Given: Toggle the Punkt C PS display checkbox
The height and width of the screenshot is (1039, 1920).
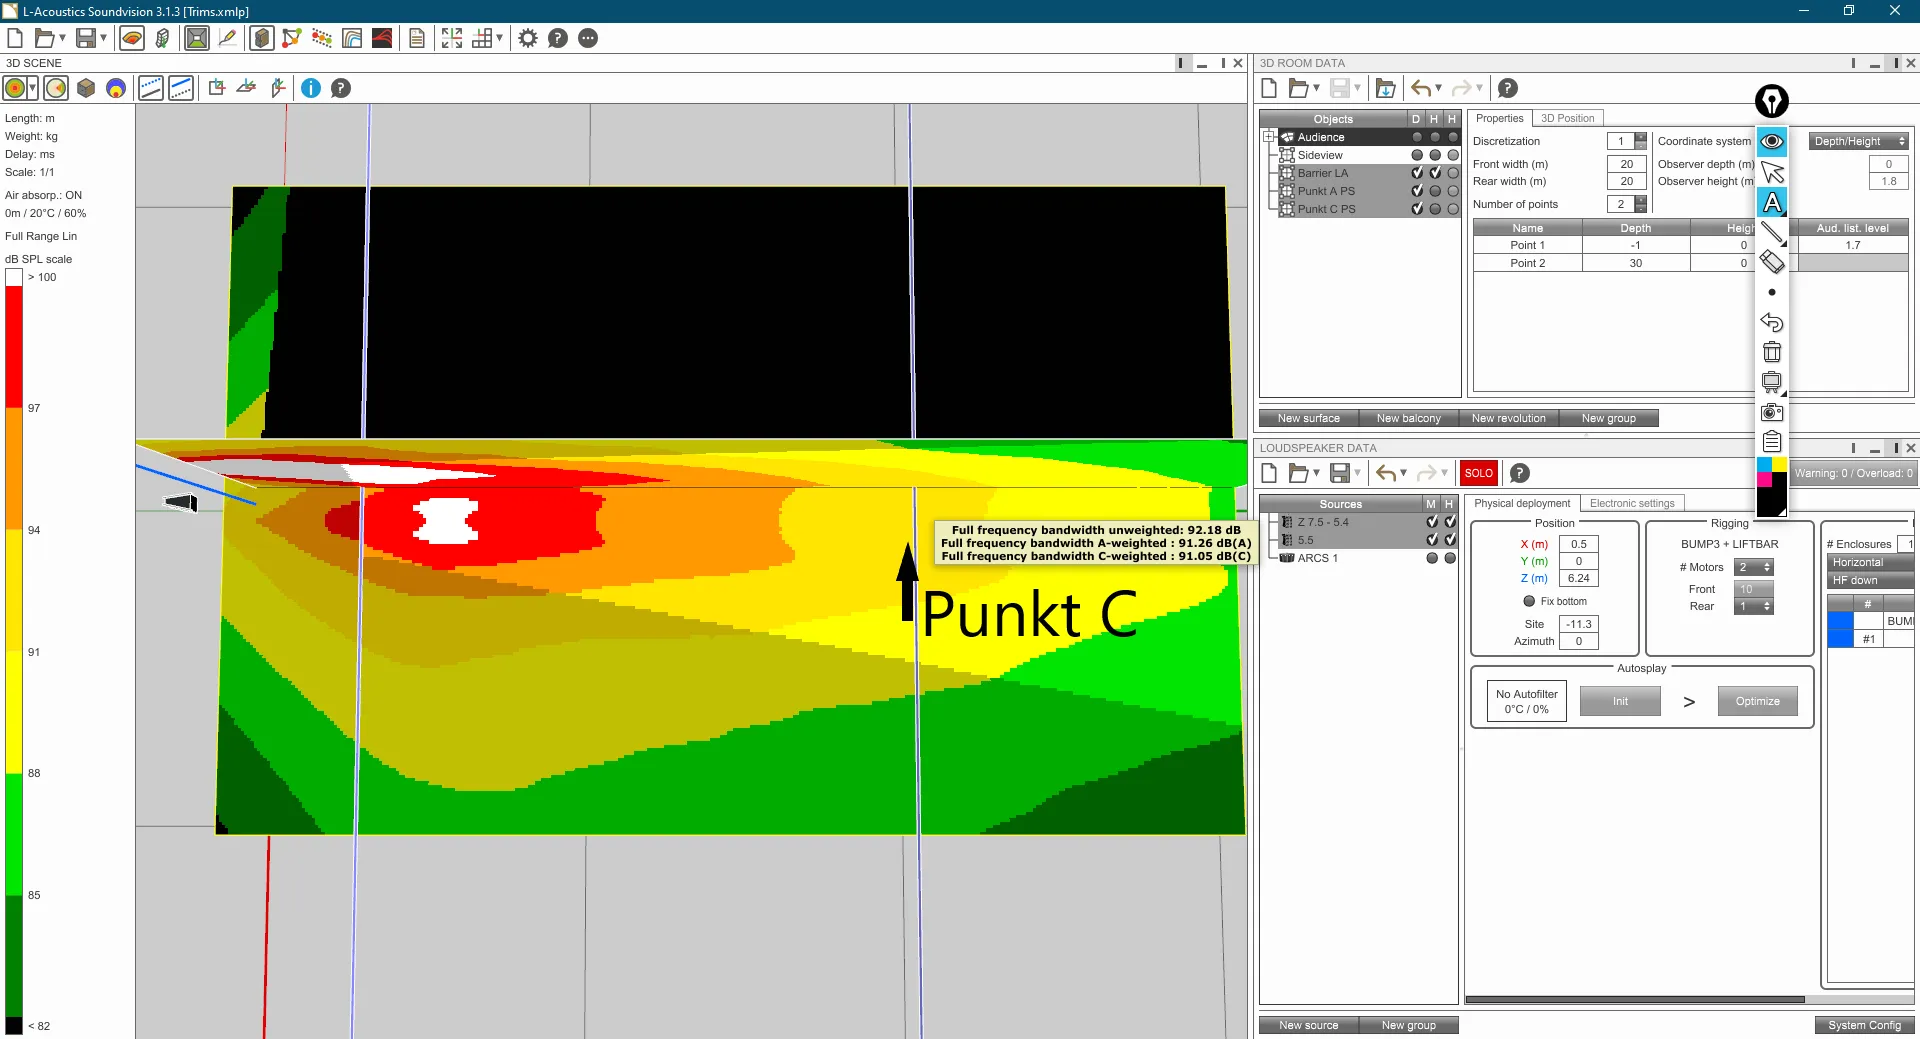Looking at the screenshot, I should coord(1417,209).
